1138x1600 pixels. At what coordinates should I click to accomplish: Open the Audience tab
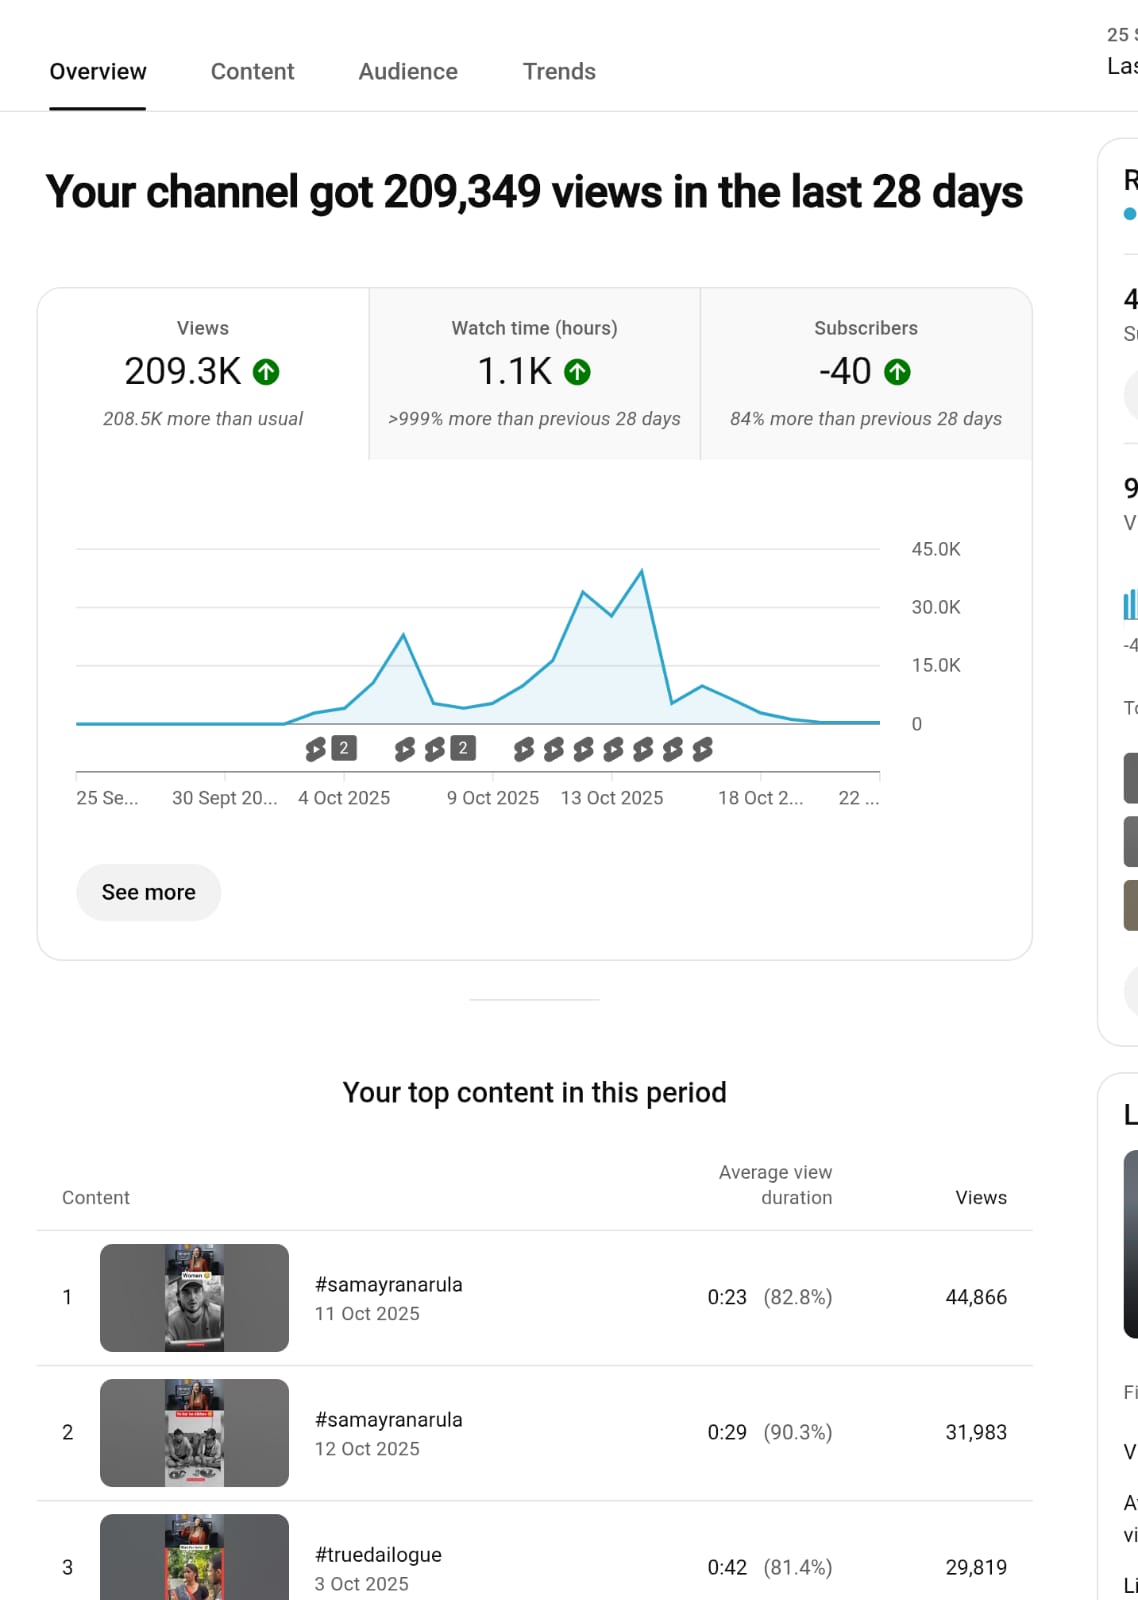click(408, 72)
